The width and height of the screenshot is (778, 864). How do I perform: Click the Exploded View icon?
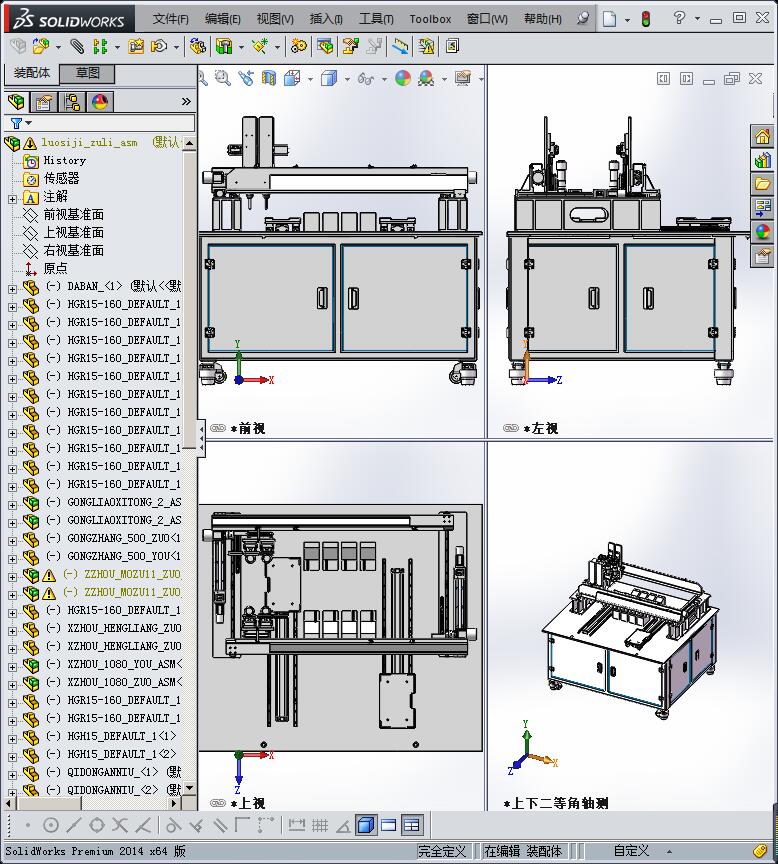[x=350, y=46]
